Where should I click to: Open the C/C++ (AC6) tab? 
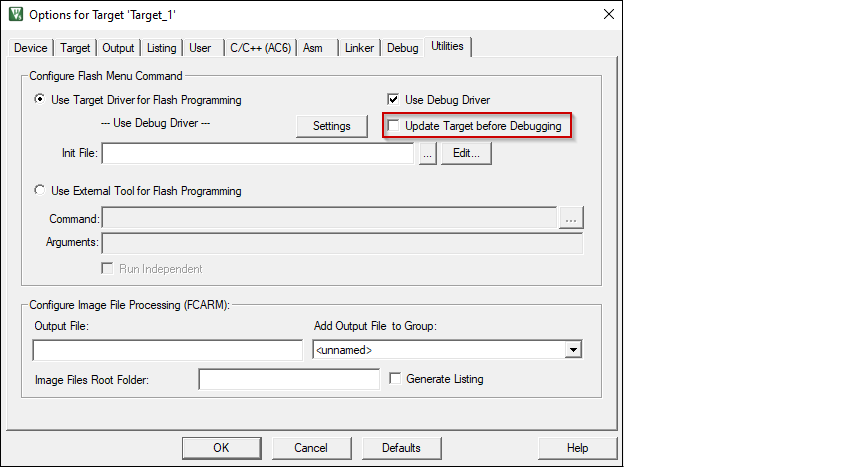coord(259,48)
